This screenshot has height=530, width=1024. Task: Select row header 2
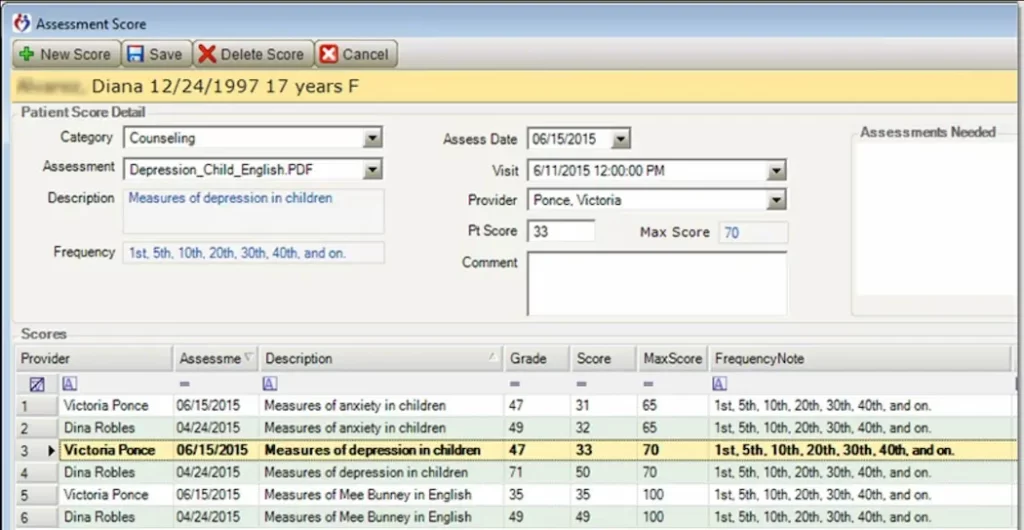pyautogui.click(x=37, y=428)
